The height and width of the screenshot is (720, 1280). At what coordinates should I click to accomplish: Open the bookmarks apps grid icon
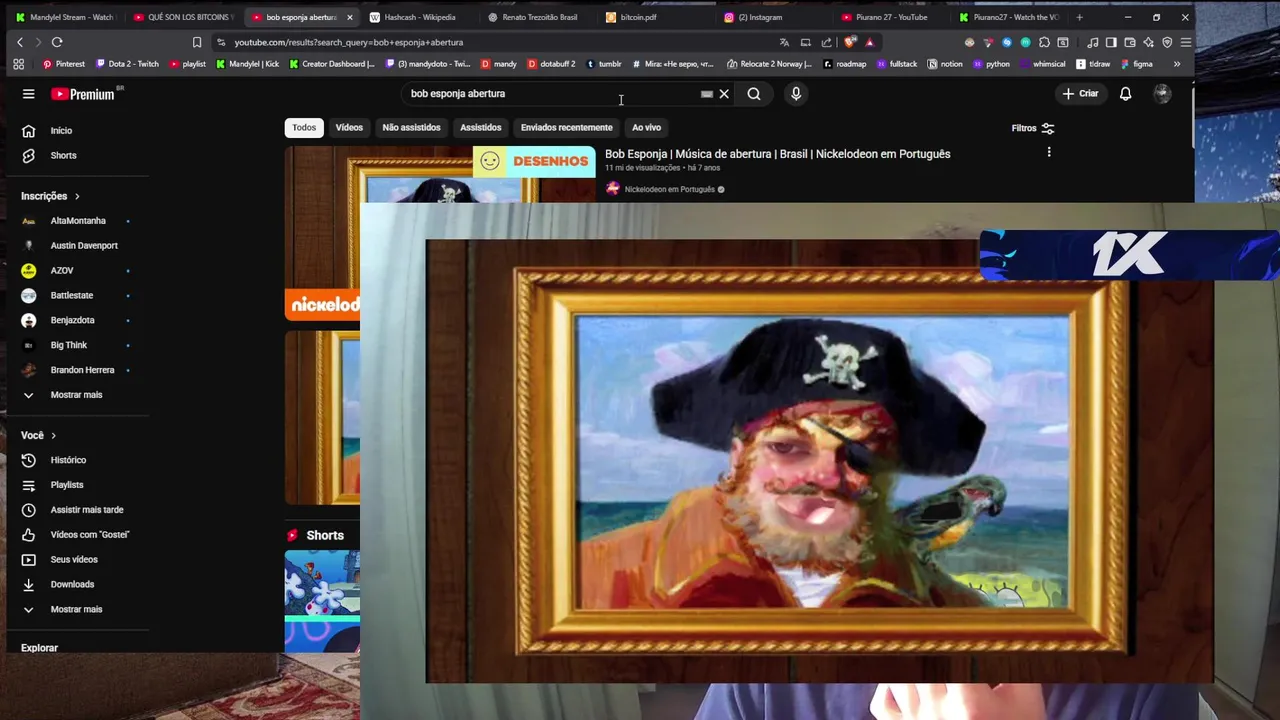point(18,64)
